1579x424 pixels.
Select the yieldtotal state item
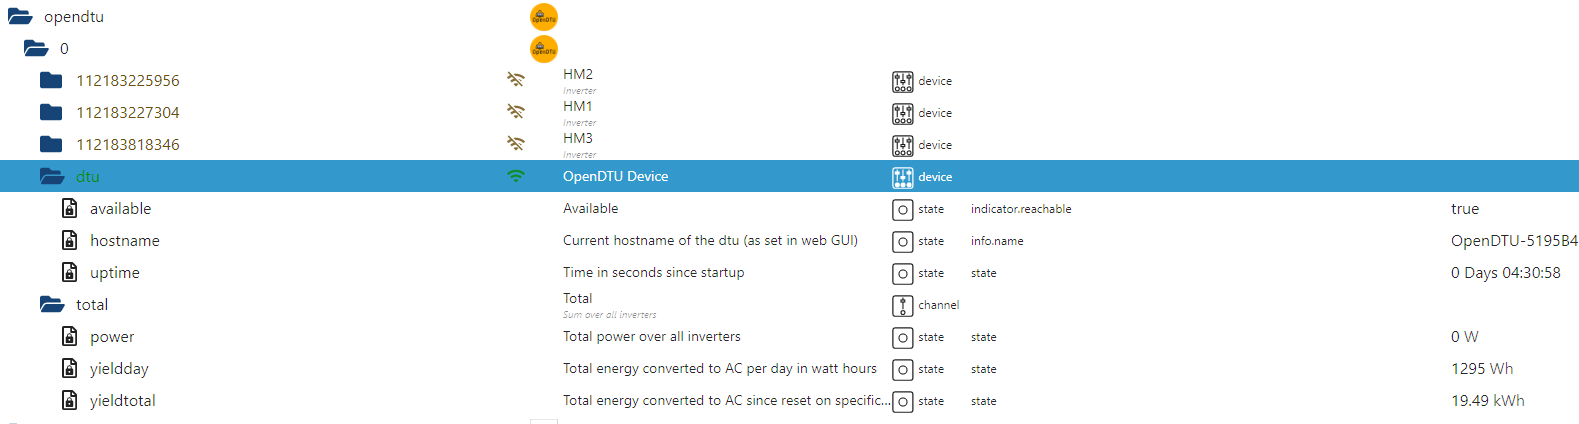click(x=123, y=401)
